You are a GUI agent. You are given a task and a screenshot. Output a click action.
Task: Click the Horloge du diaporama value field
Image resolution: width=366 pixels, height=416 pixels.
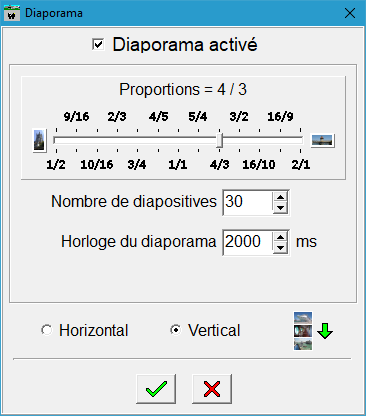248,242
